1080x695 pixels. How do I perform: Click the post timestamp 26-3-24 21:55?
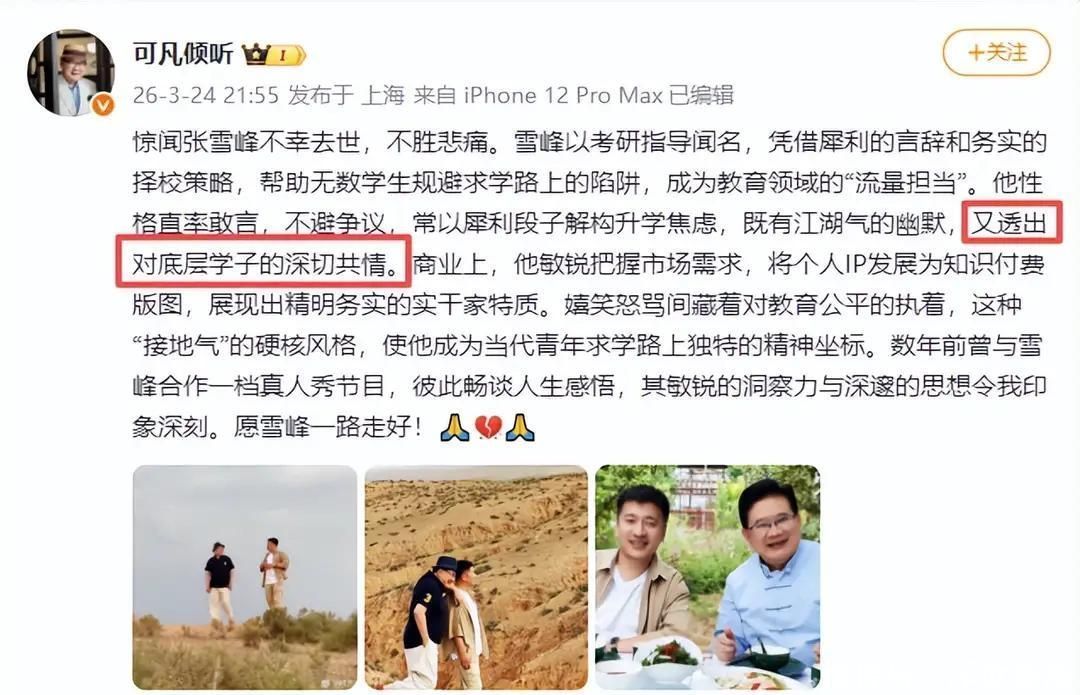(x=205, y=95)
